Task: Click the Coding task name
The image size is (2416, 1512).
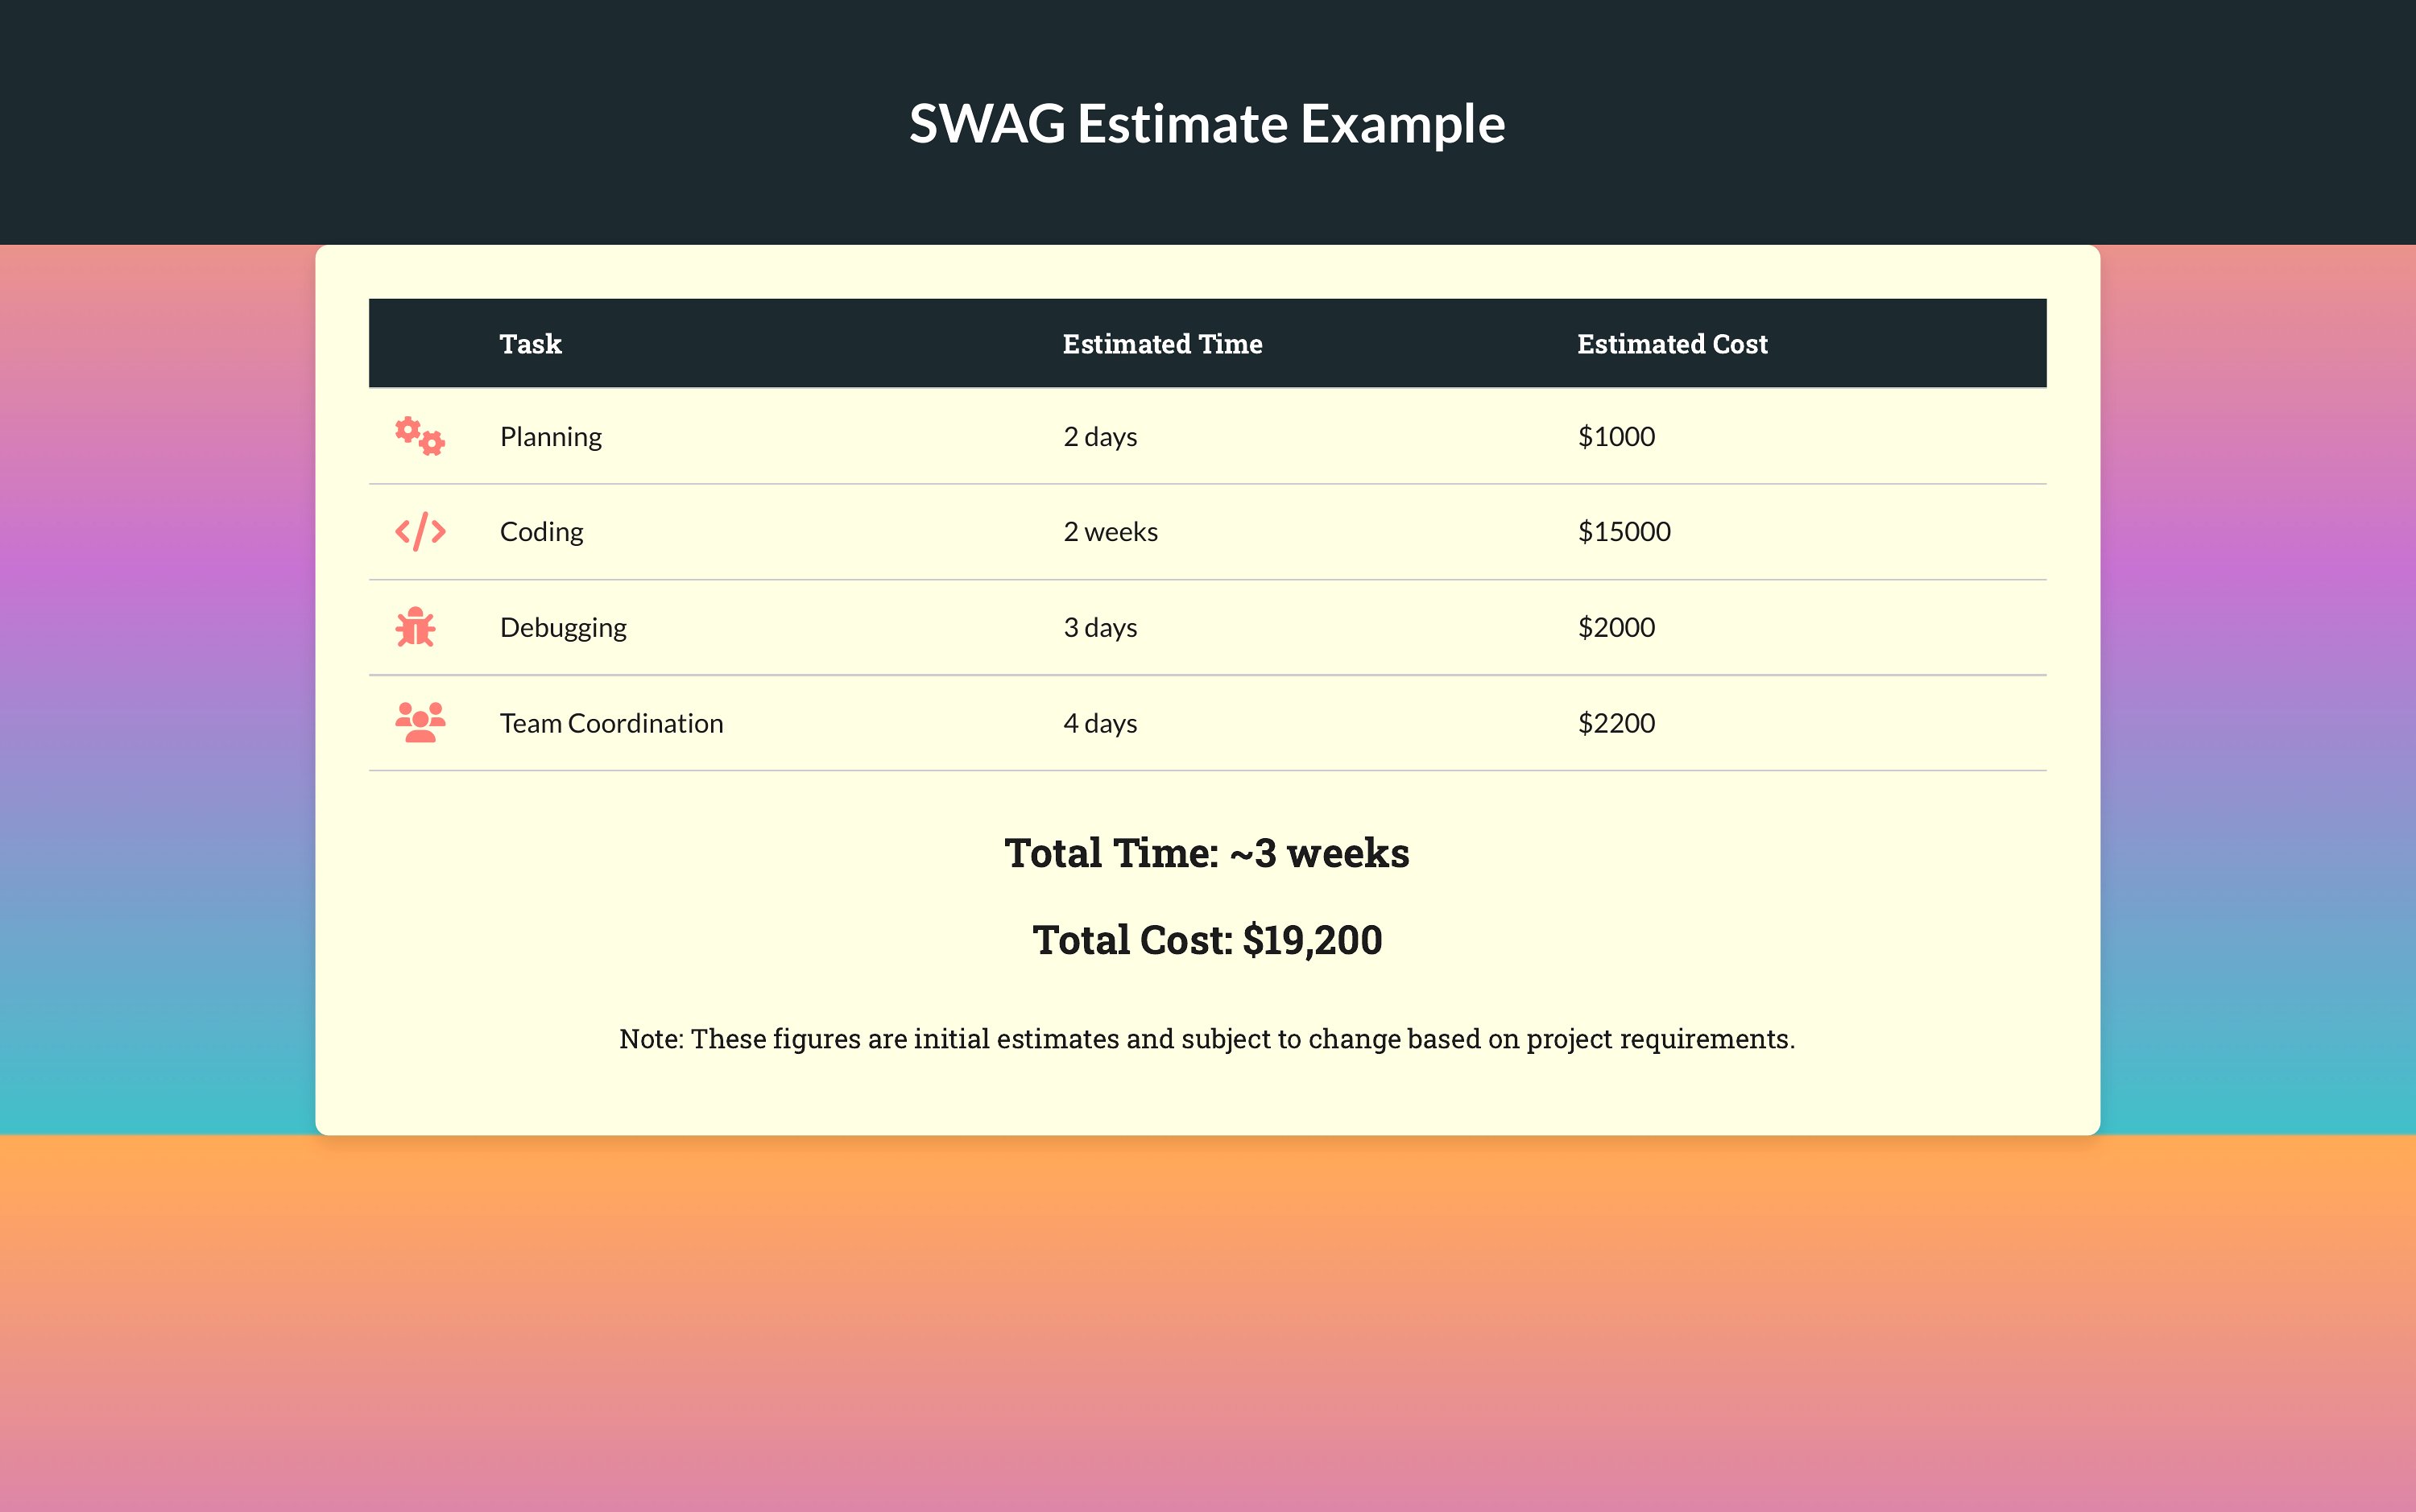Action: 541,532
